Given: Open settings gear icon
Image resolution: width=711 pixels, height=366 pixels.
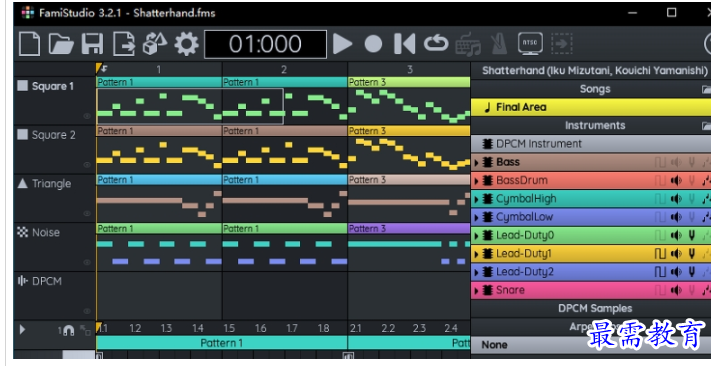Looking at the screenshot, I should tap(186, 44).
